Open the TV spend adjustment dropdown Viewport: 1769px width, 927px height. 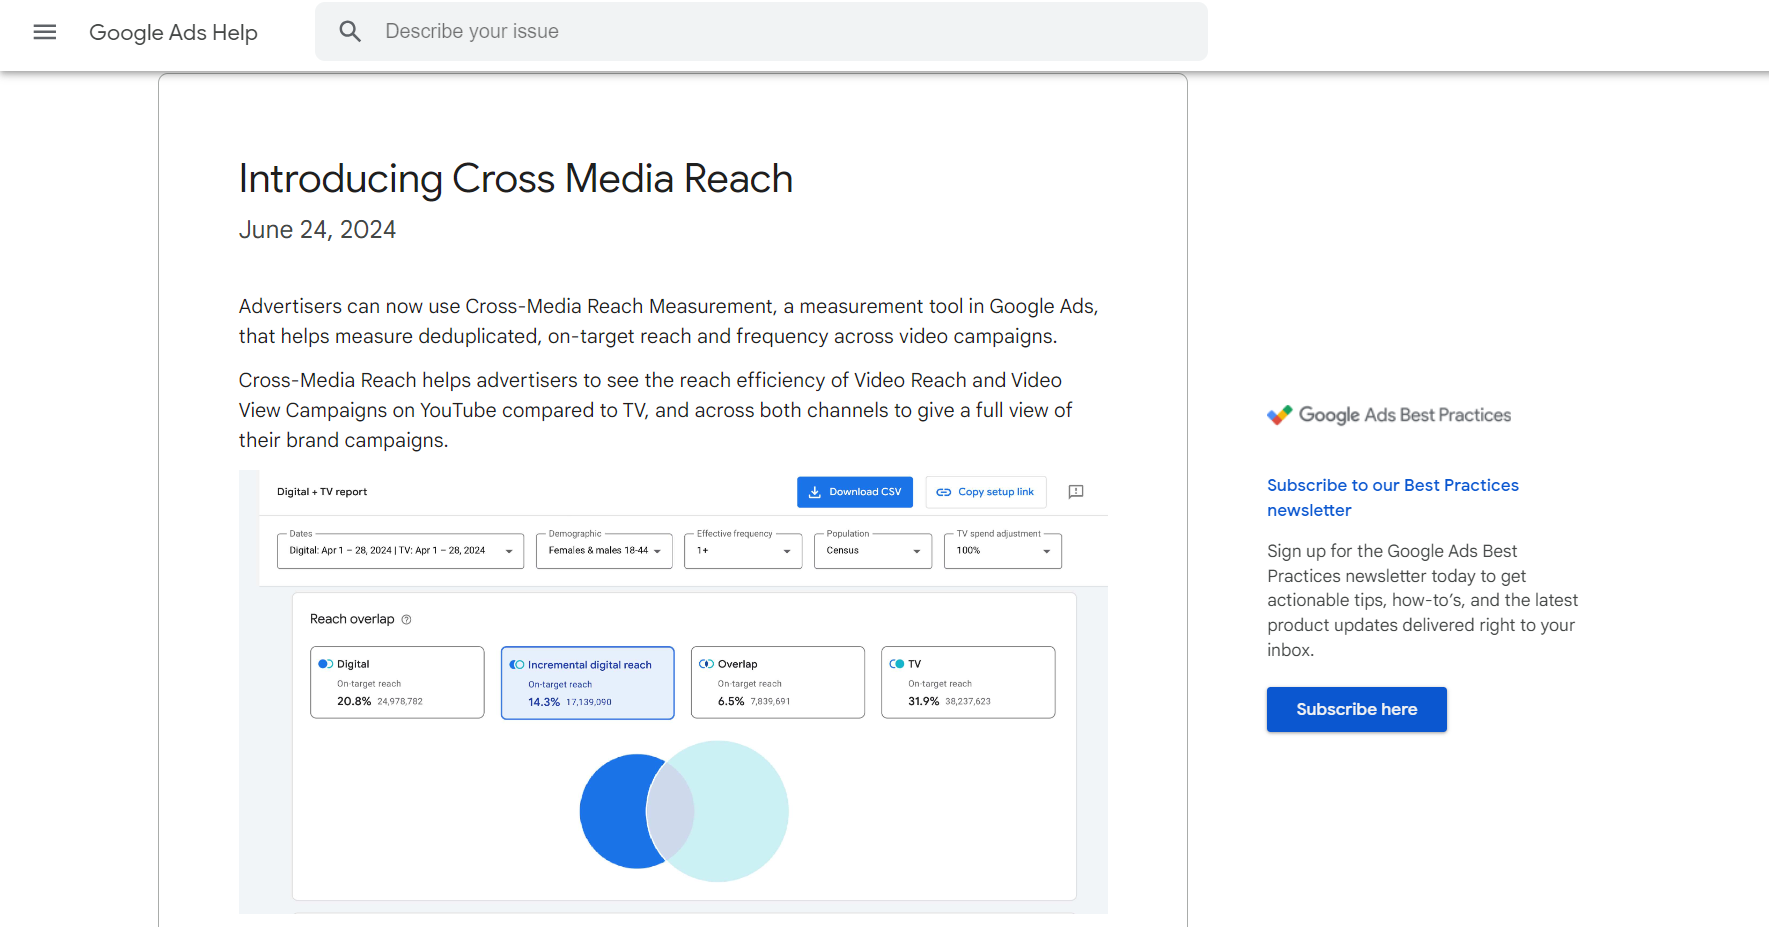[x=1003, y=551]
